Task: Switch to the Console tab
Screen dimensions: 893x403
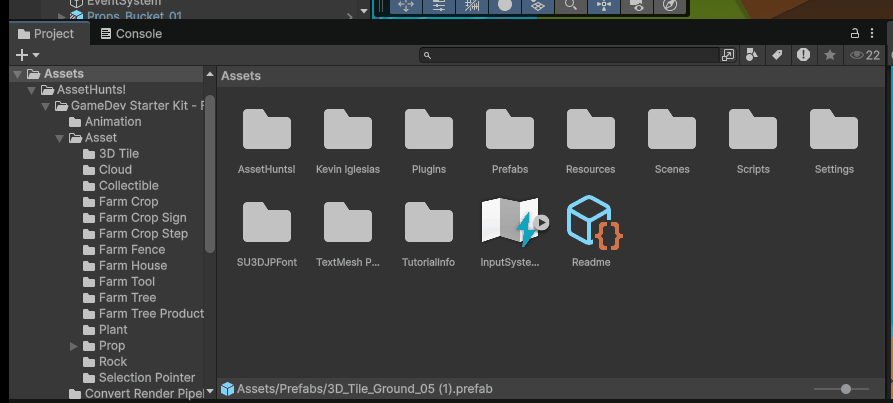Action: point(130,33)
